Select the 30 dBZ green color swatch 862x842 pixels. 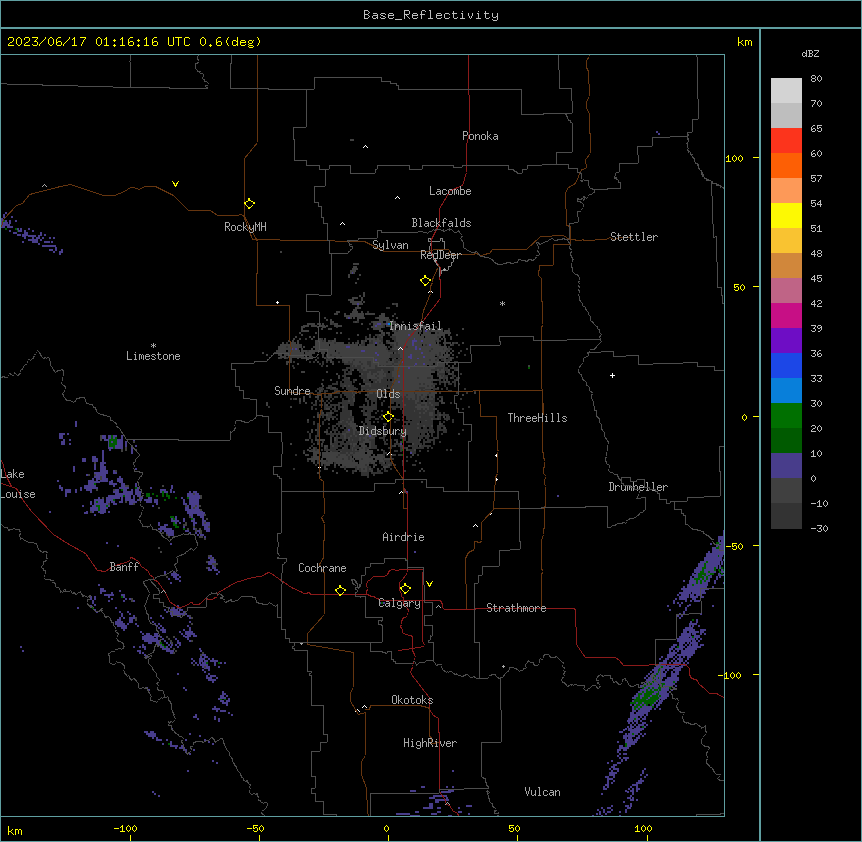[x=786, y=416]
